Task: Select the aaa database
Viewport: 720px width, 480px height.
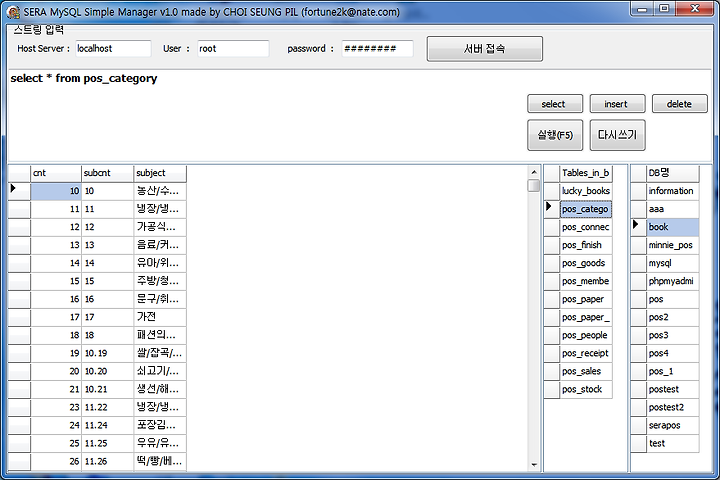Action: click(x=673, y=209)
